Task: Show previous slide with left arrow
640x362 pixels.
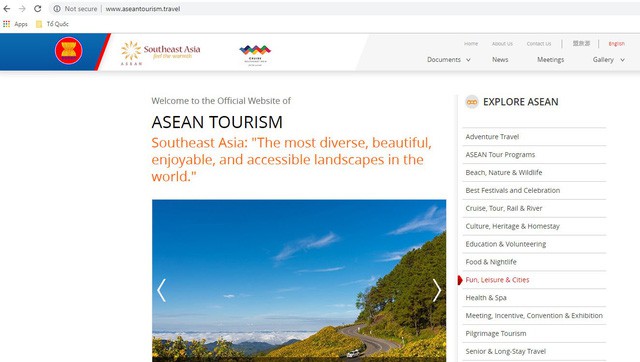Action: coord(162,290)
